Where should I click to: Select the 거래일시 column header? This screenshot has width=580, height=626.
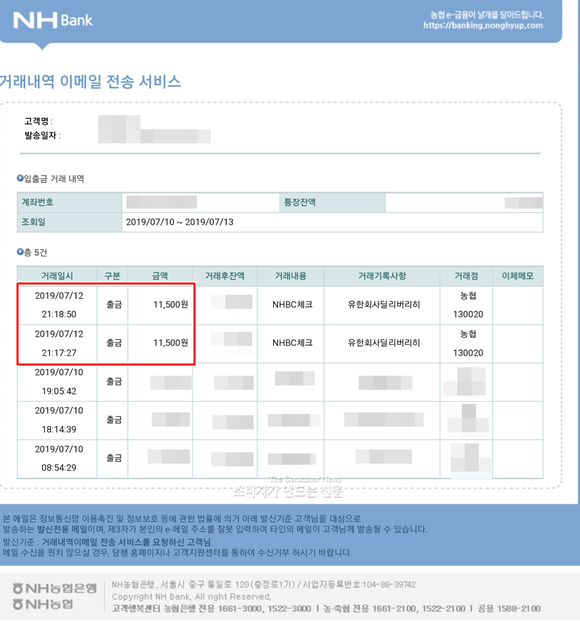pyautogui.click(x=57, y=276)
